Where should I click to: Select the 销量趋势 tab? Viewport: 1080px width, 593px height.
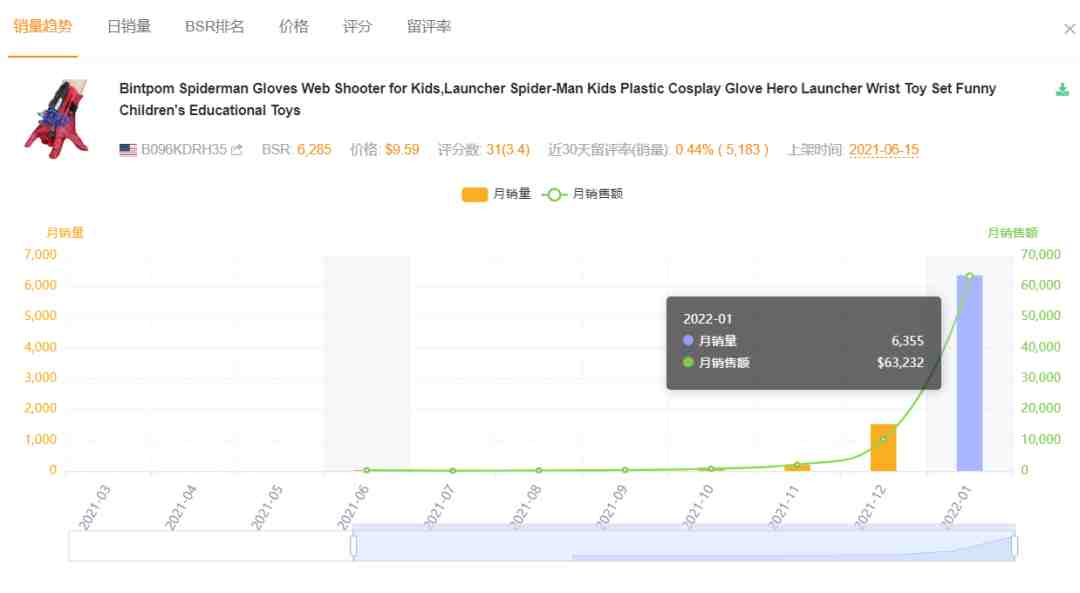pos(43,26)
